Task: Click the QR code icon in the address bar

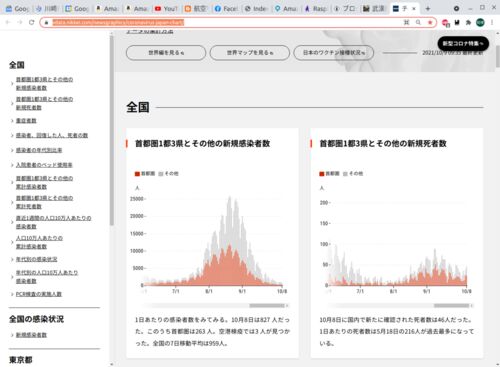Action: pyautogui.click(x=406, y=22)
